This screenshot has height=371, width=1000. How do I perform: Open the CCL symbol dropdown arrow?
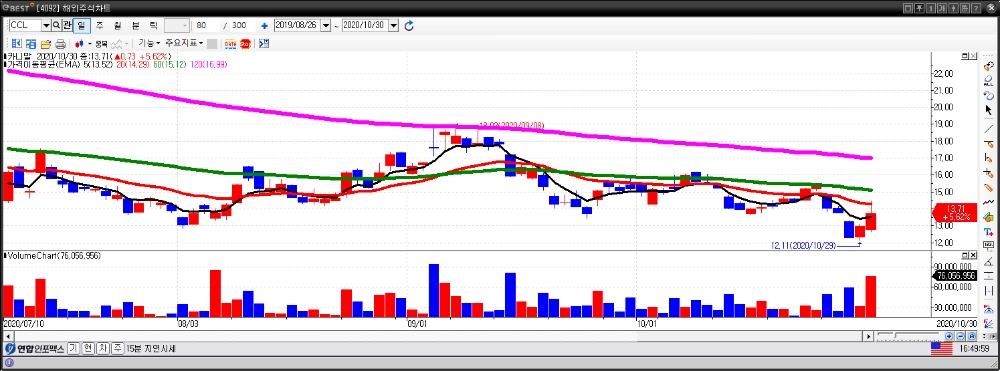[x=46, y=25]
